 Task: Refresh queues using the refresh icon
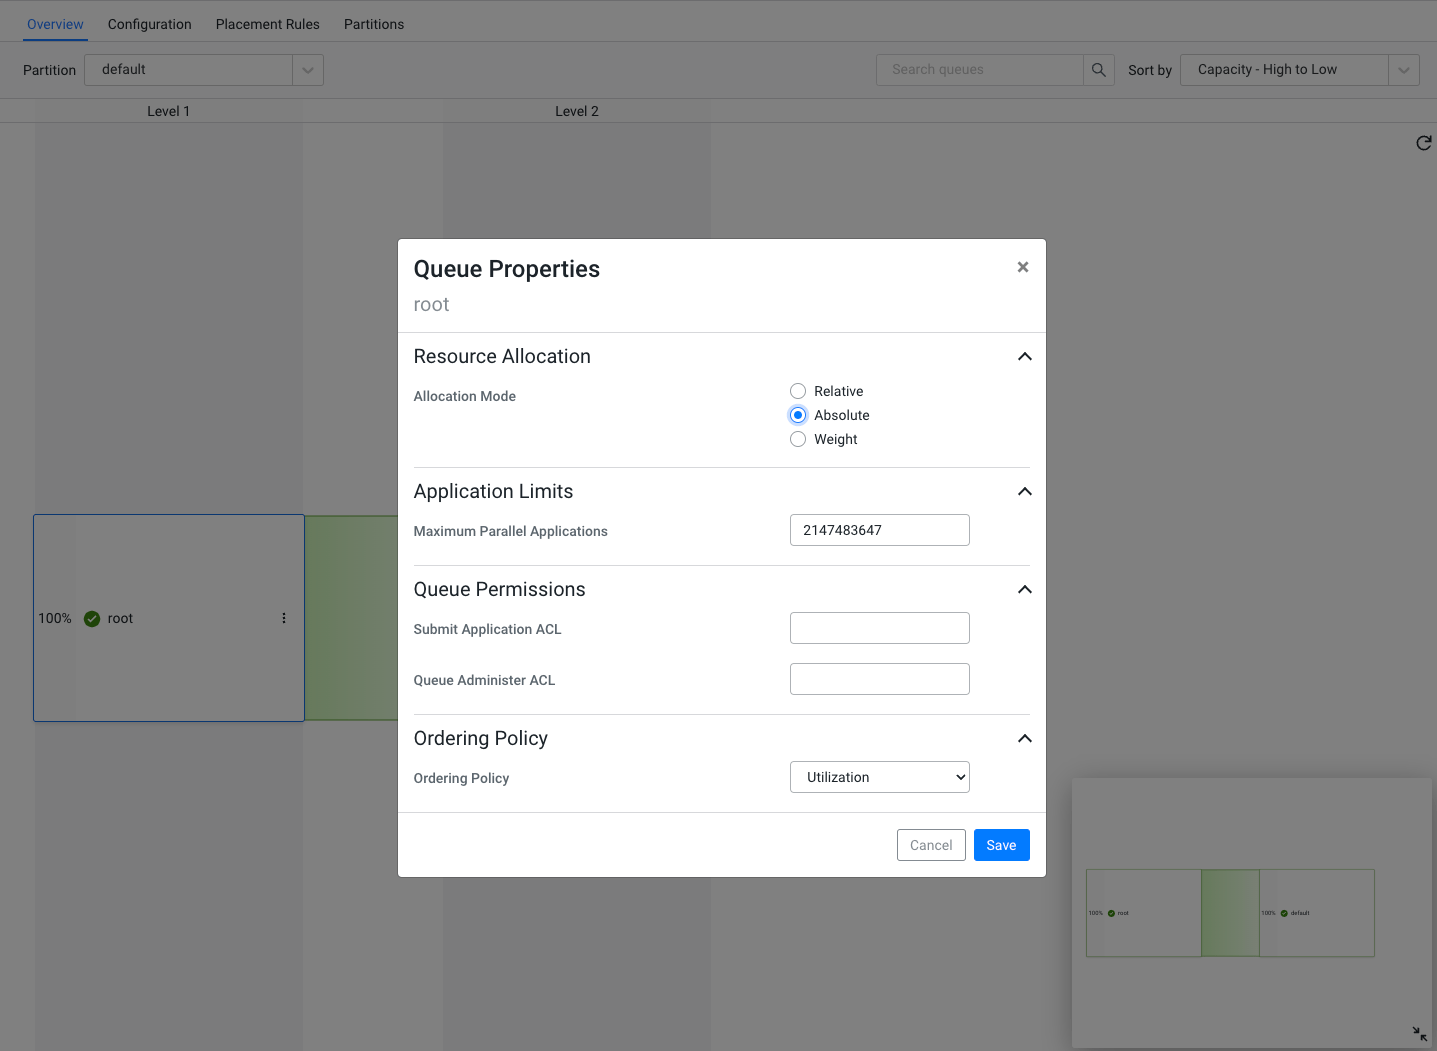click(x=1424, y=143)
